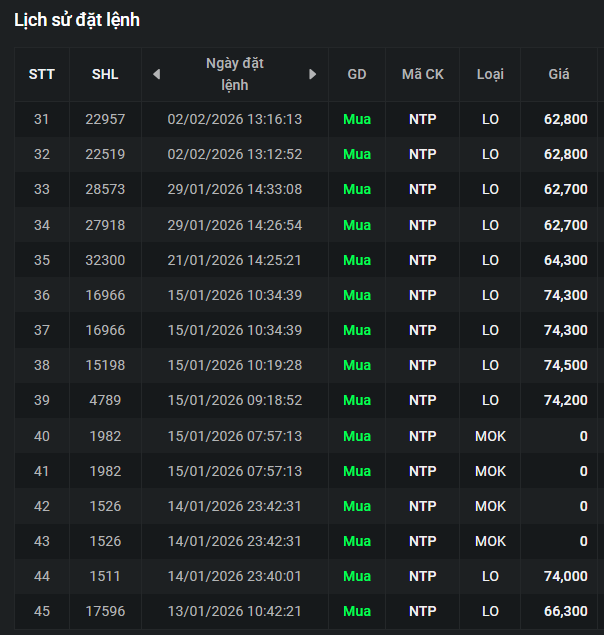604x635 pixels.
Task: Click the MOK type in row 40
Action: (x=490, y=436)
